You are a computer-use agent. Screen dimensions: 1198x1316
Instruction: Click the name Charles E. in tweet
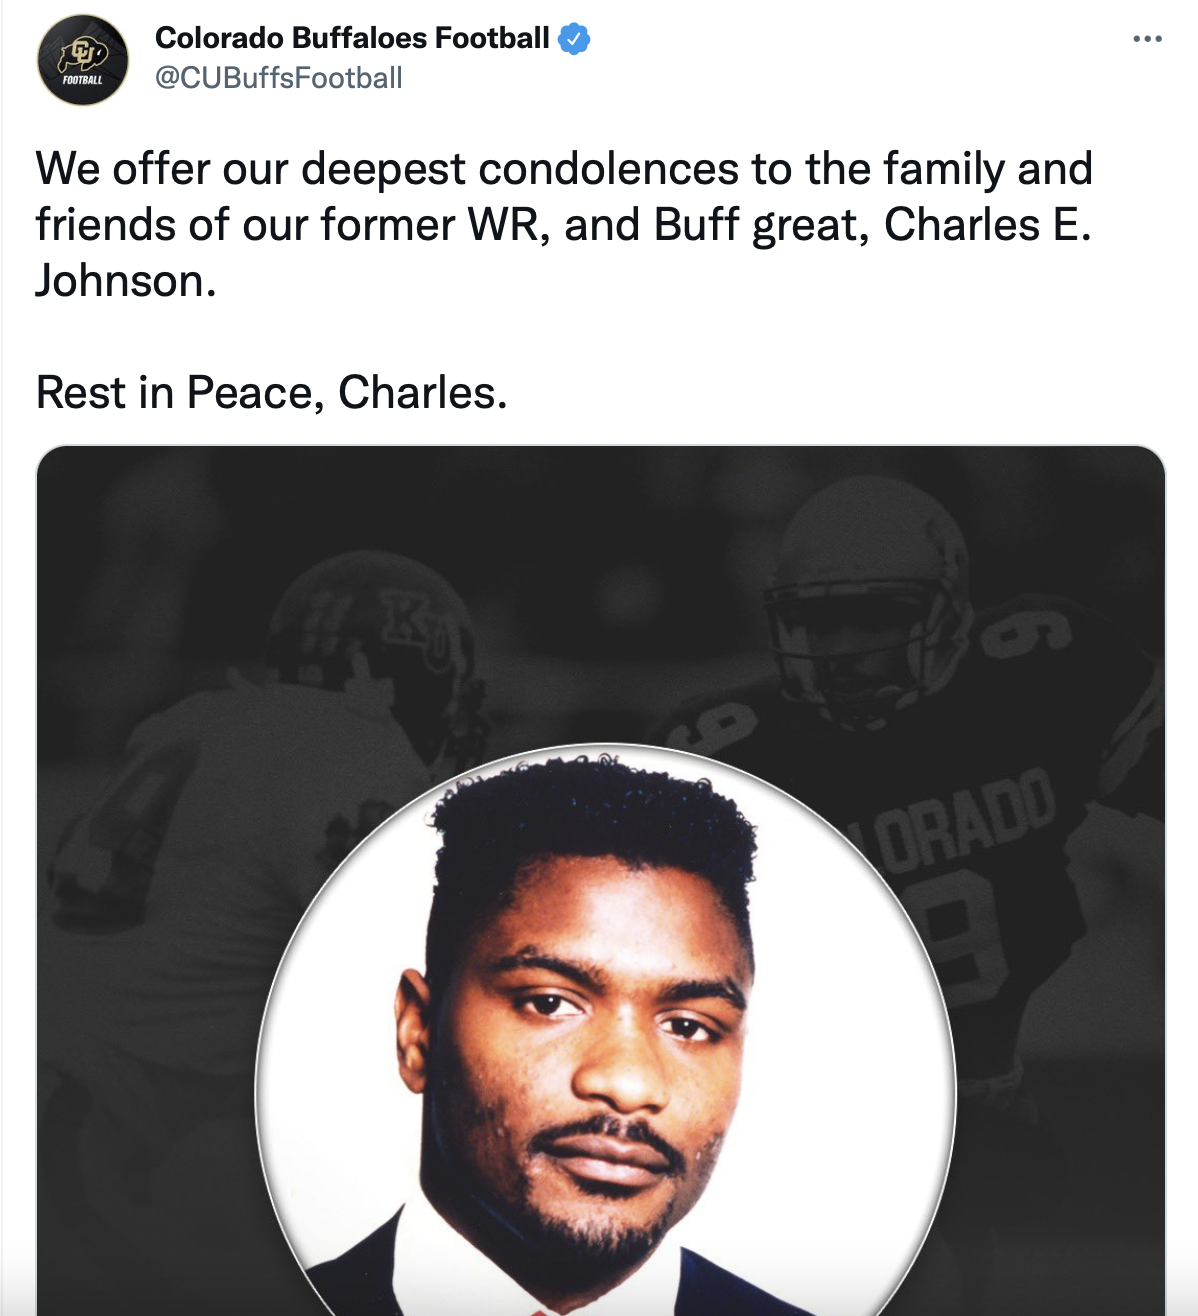(x=987, y=225)
